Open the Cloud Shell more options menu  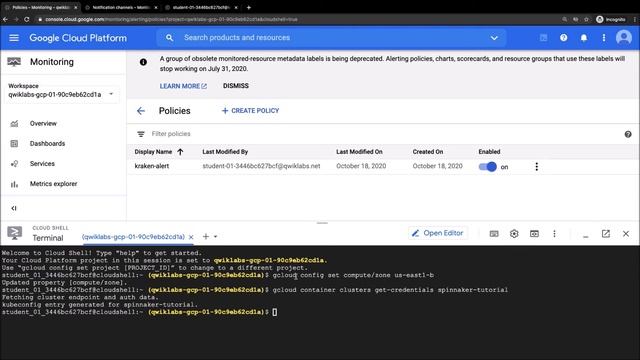554,234
